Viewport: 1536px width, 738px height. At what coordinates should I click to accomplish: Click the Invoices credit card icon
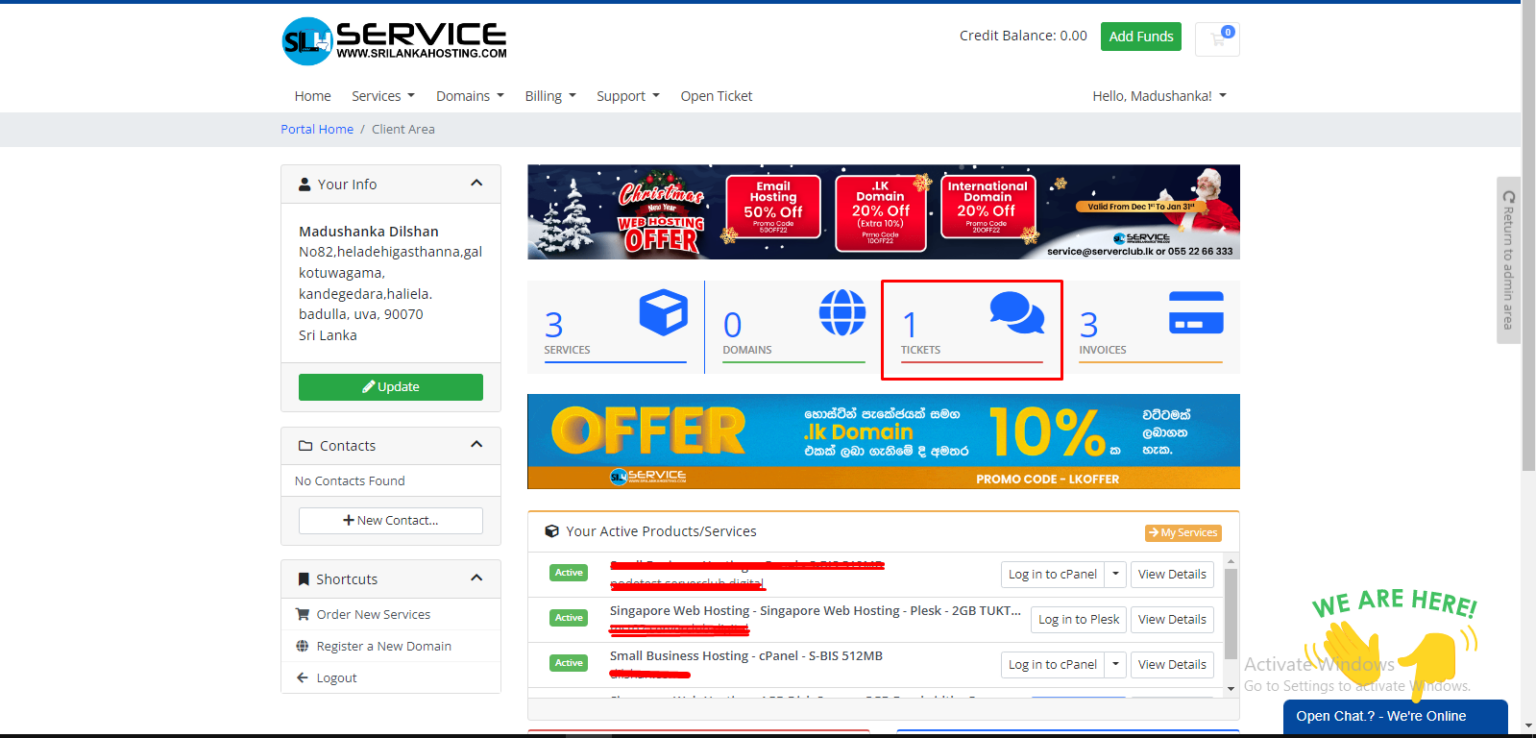tap(1195, 312)
